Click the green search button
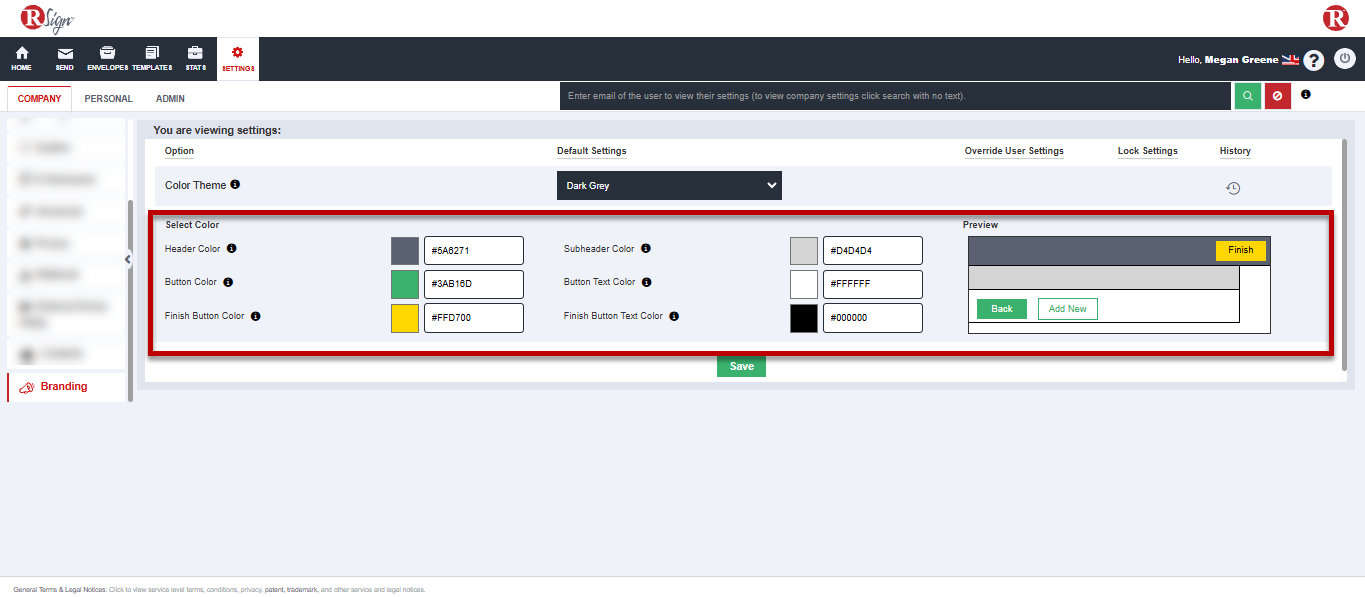The width and height of the screenshot is (1365, 597). pos(1247,96)
